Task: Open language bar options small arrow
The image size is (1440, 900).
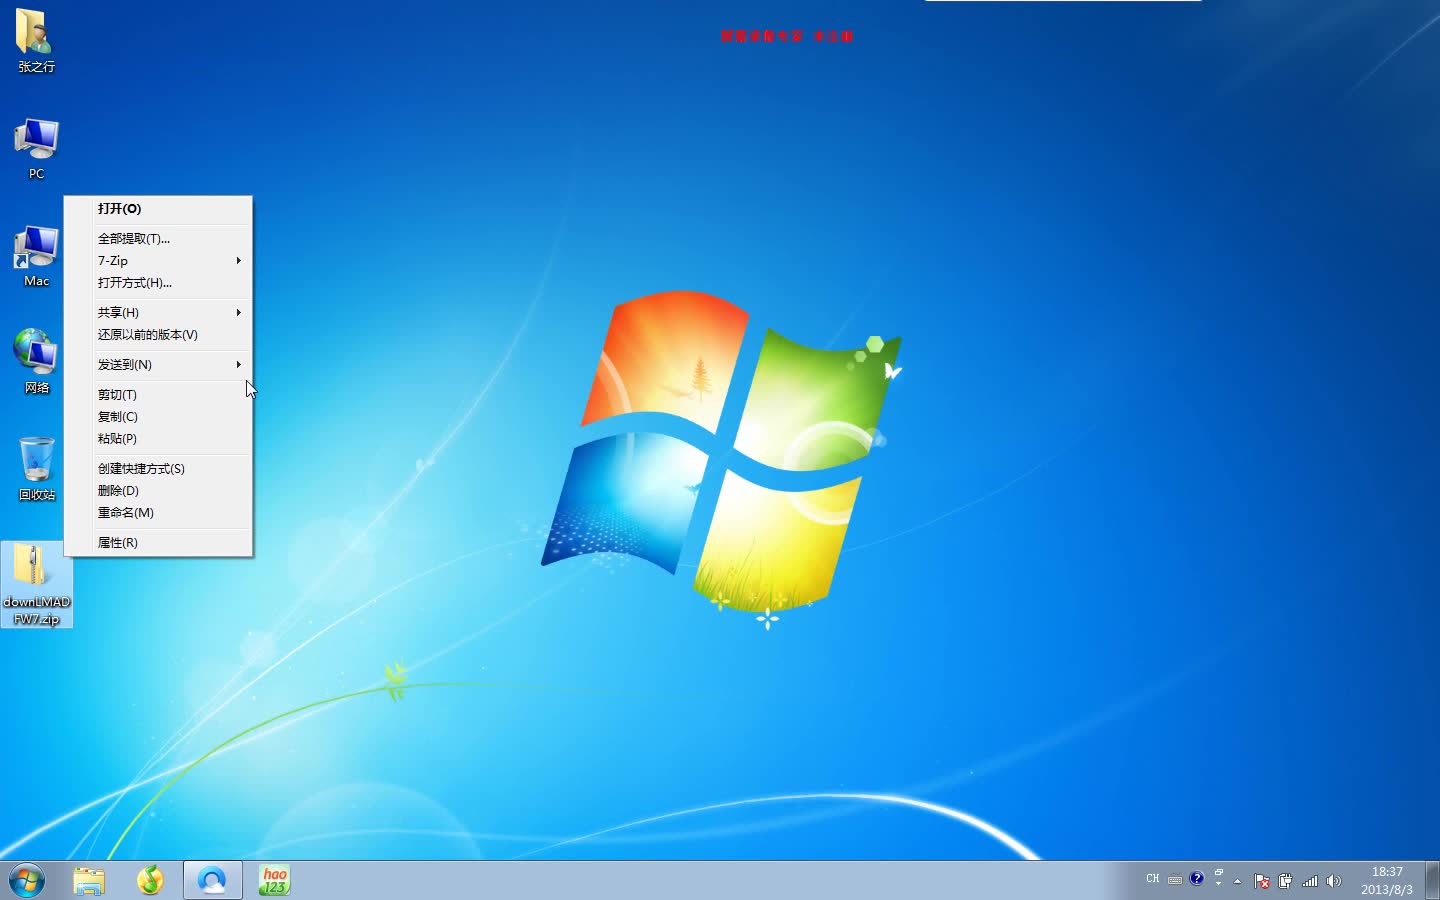Action: tap(1218, 884)
